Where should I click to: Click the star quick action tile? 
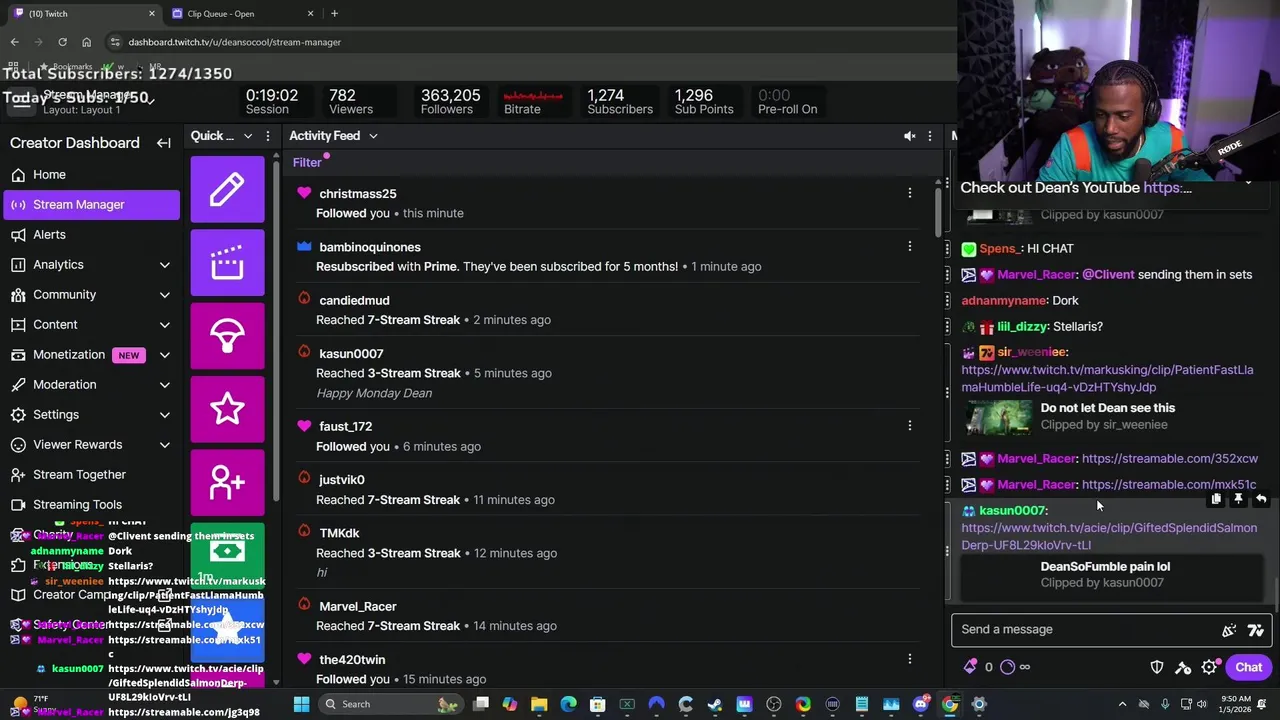(227, 409)
